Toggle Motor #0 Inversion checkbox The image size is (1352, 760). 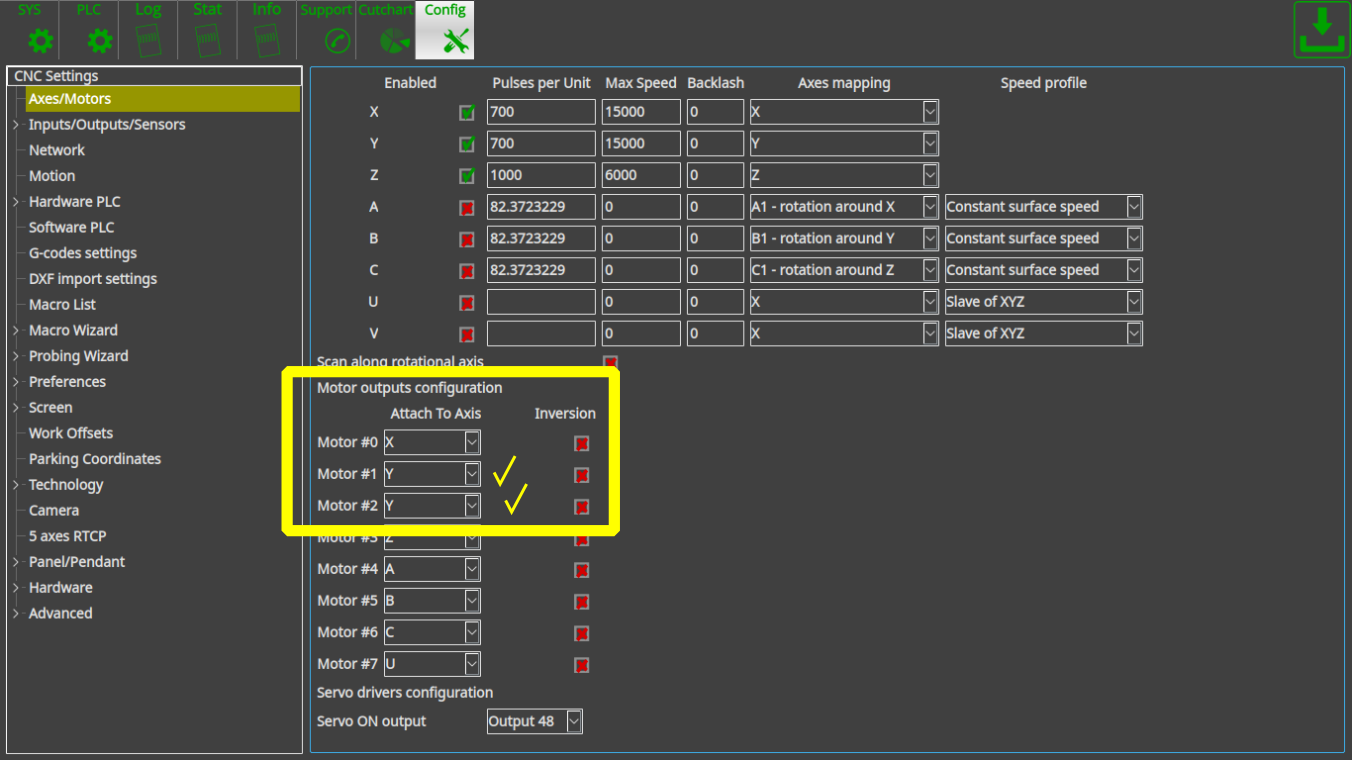pos(582,444)
